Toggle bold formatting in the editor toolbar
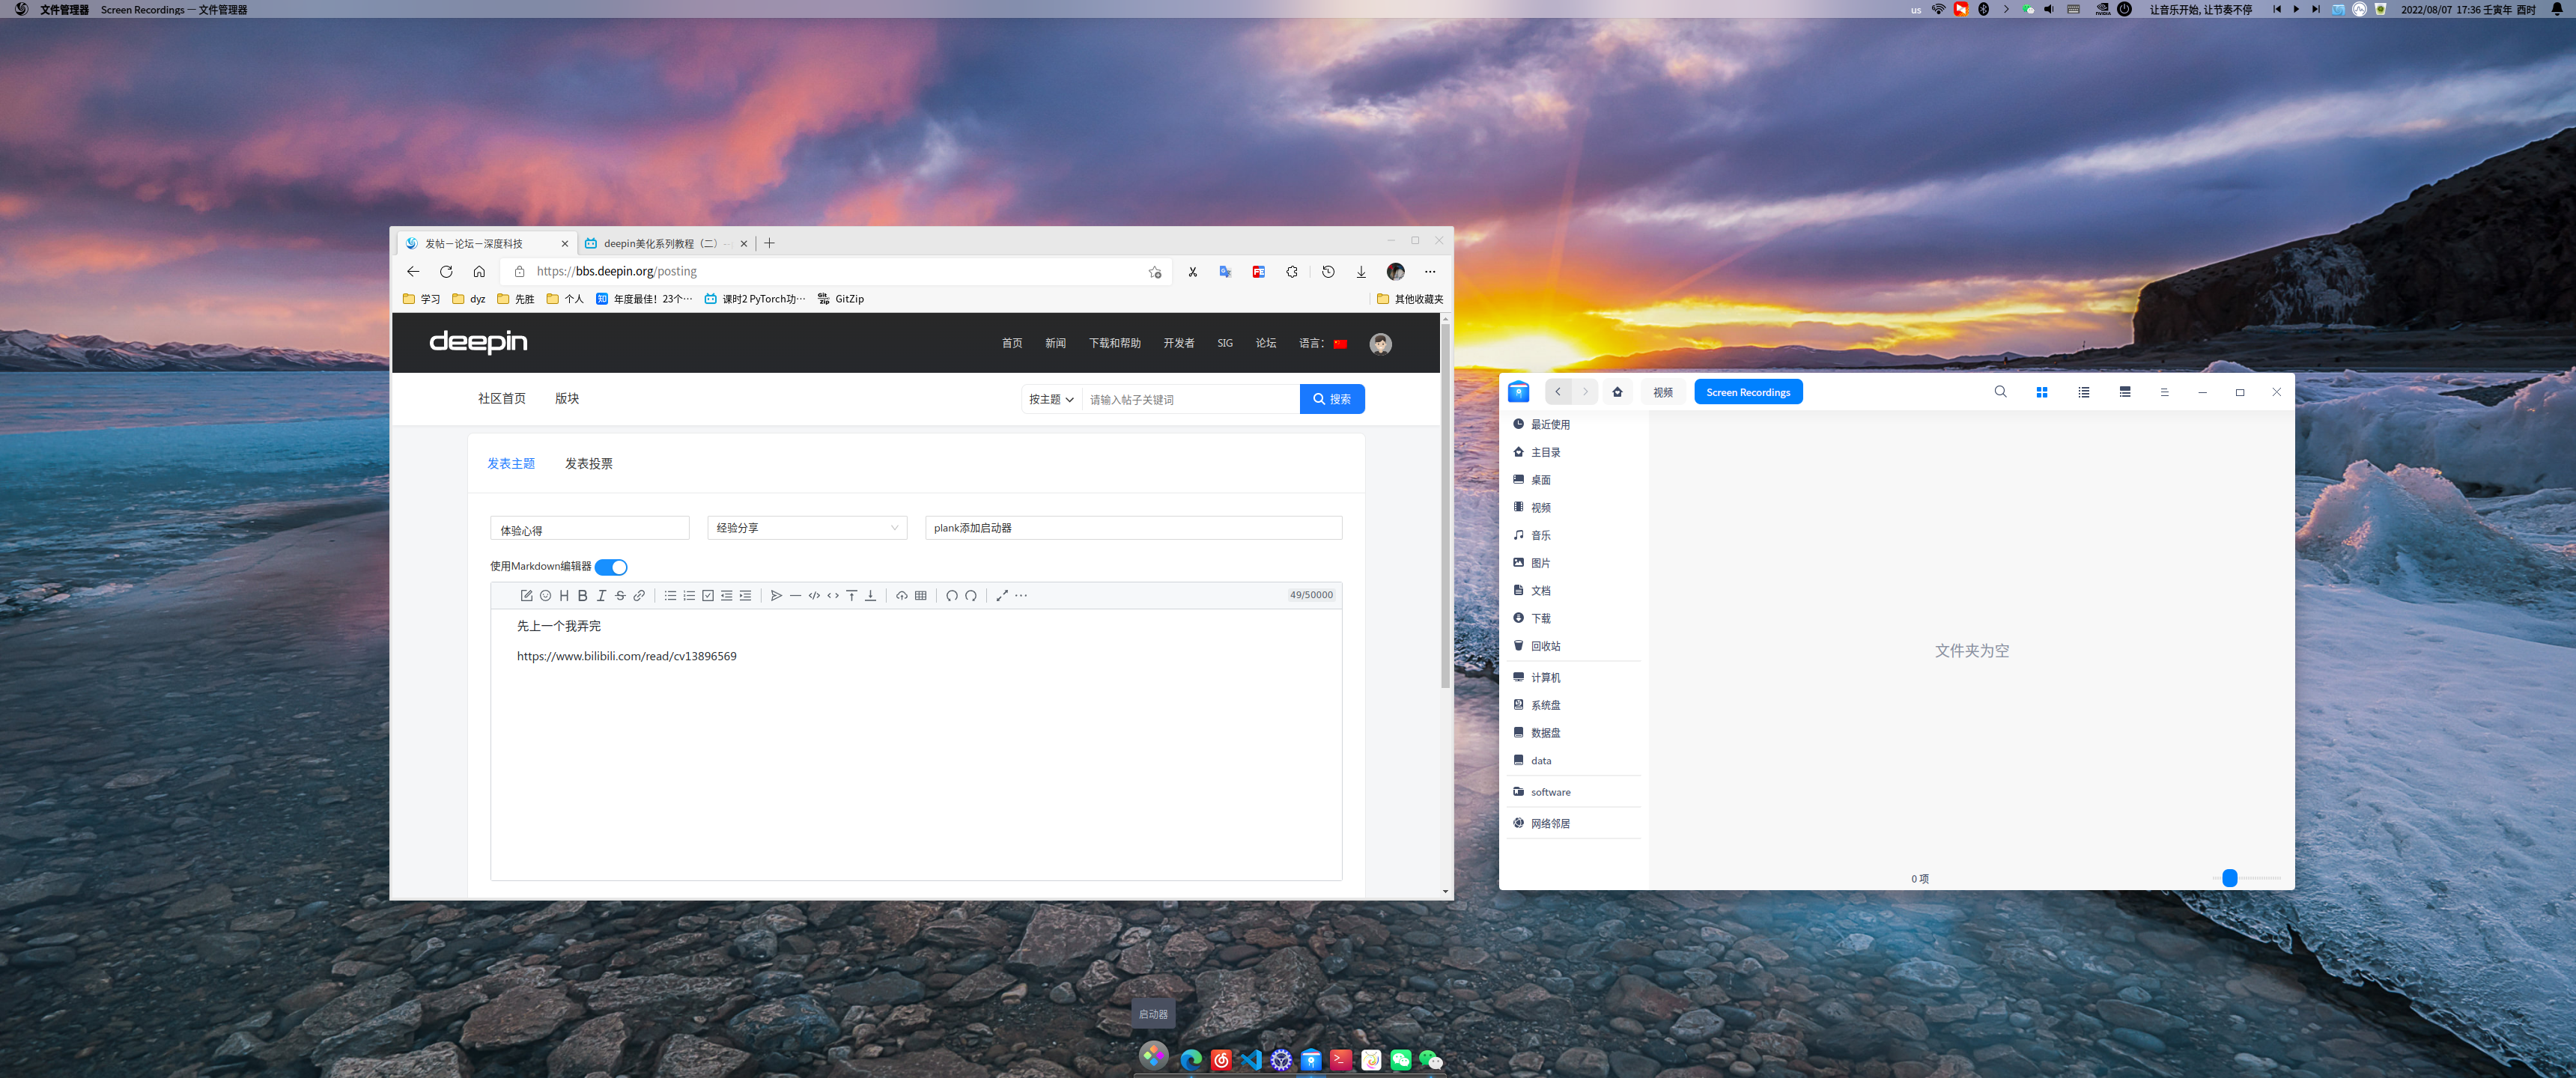This screenshot has width=2576, height=1078. point(582,596)
